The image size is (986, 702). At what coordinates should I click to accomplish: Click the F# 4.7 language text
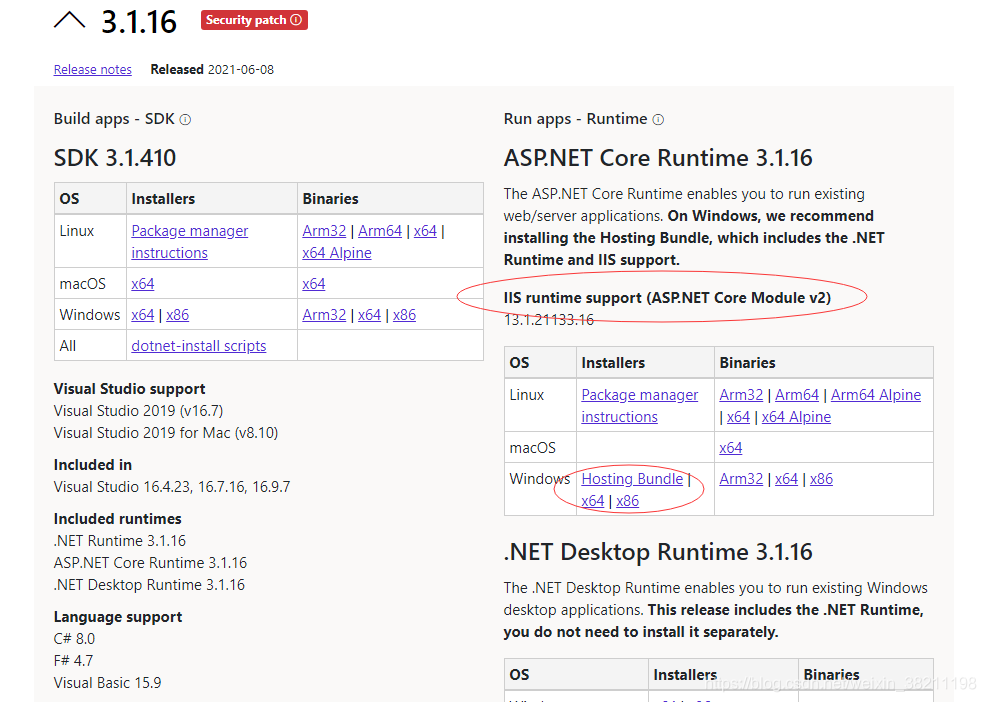pos(73,661)
